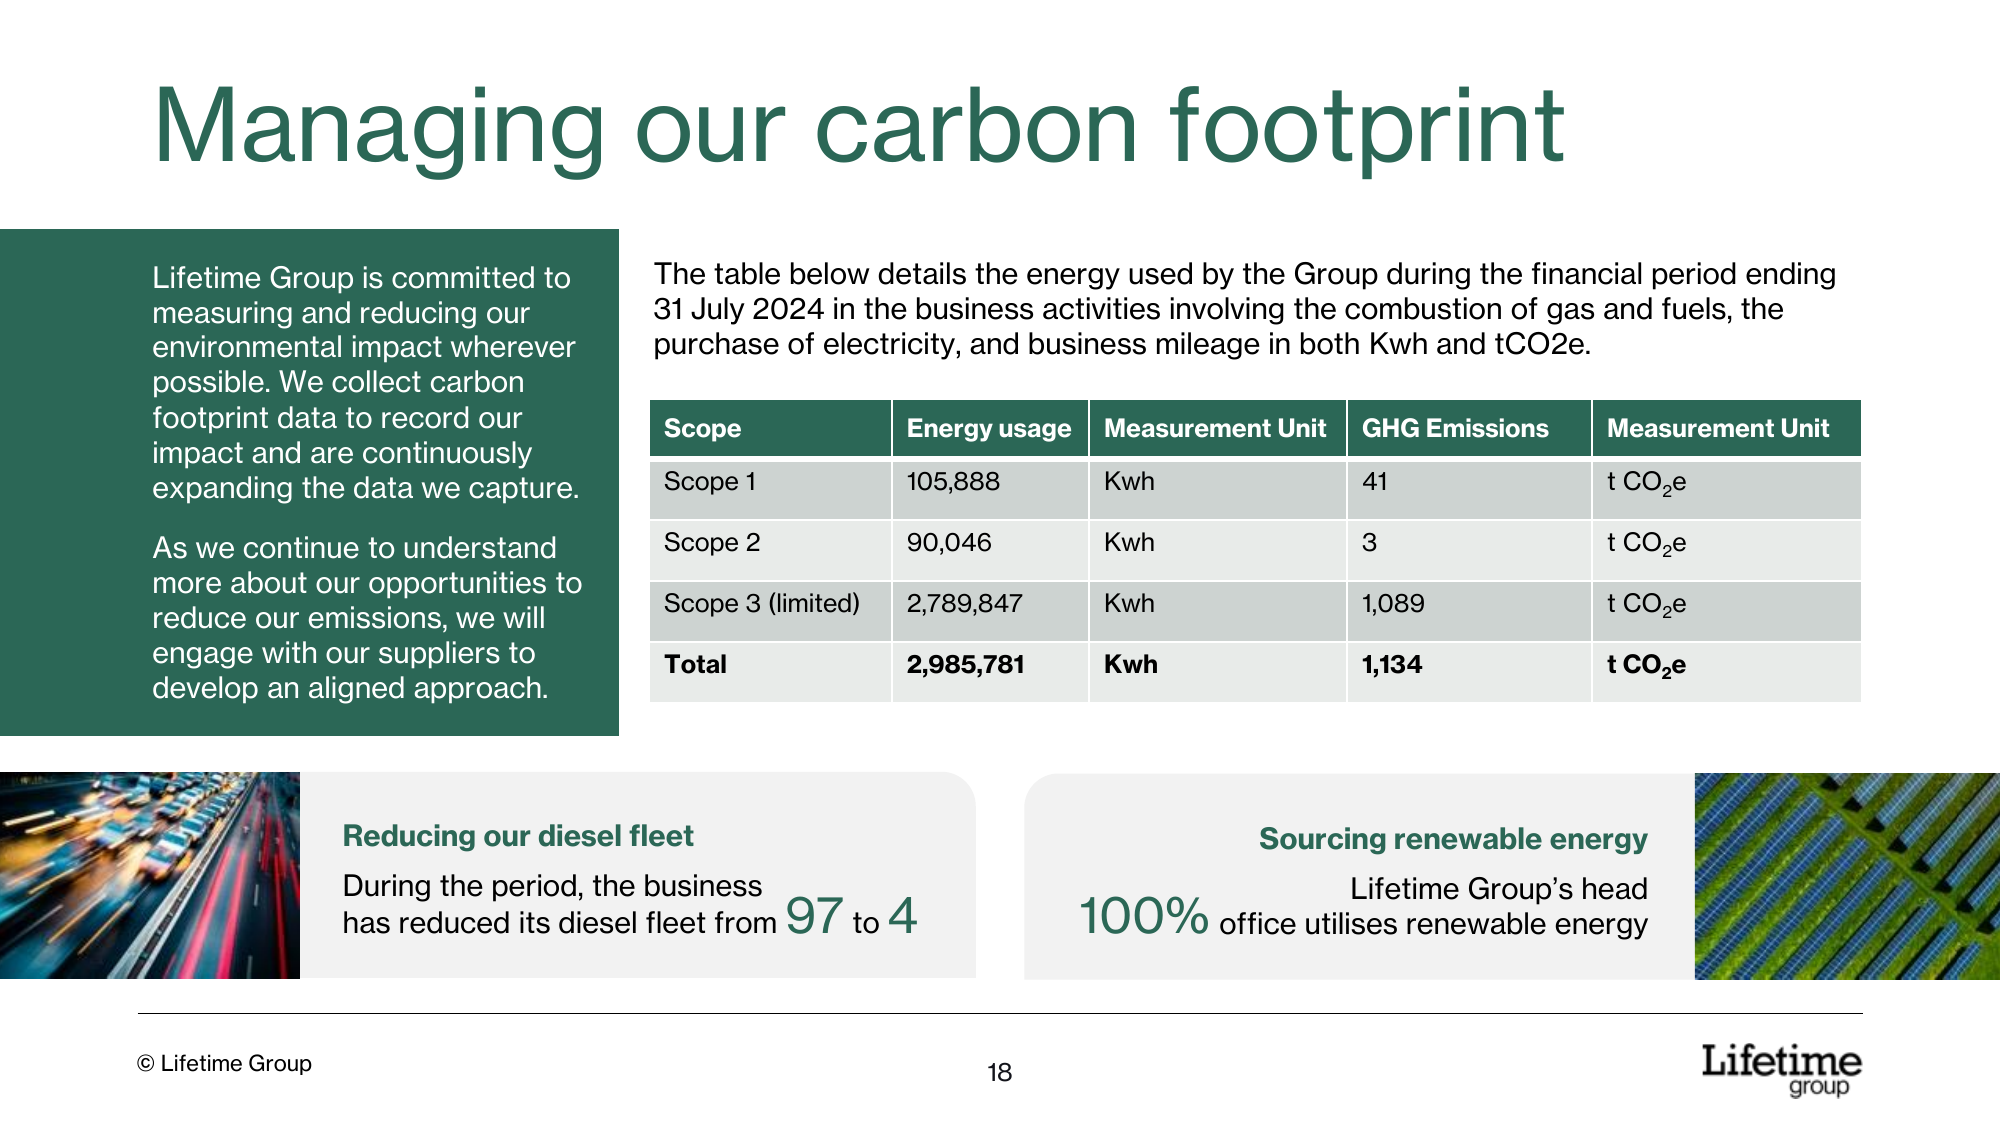Screen dimensions: 2000x1125
Task: Click the 'Managing our carbon footprint' title
Action: tap(859, 128)
